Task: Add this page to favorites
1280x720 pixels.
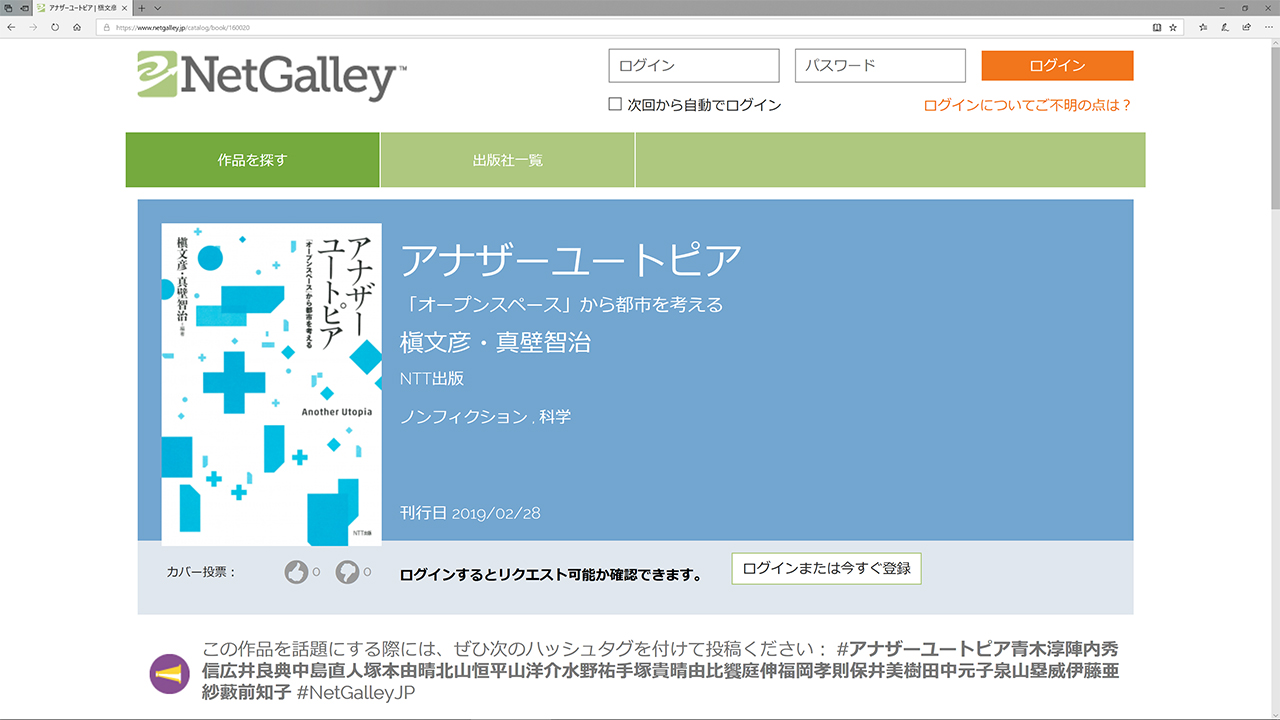Action: [x=1173, y=27]
